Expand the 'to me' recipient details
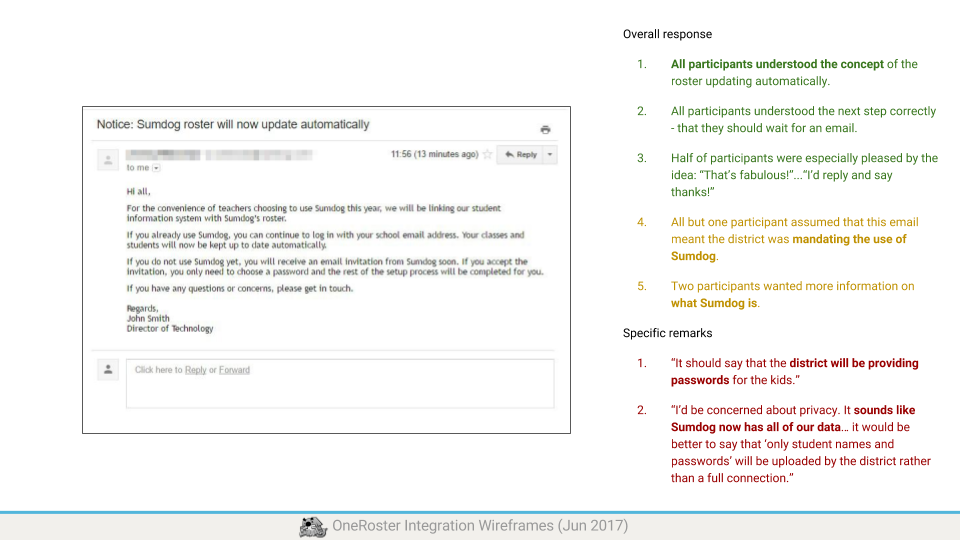The height and width of the screenshot is (540, 960). click(156, 168)
